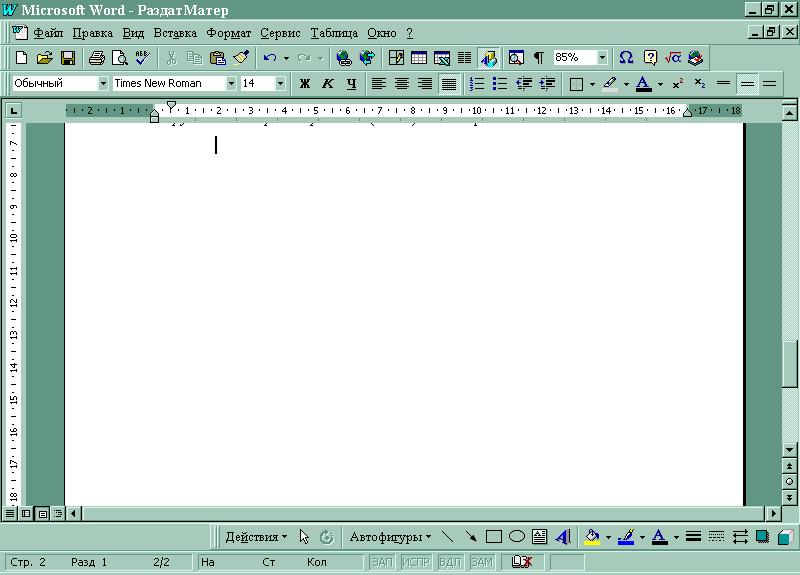Expand font color dropdown in formatting toolbar
Screen dimensions: 800x575
tap(660, 84)
